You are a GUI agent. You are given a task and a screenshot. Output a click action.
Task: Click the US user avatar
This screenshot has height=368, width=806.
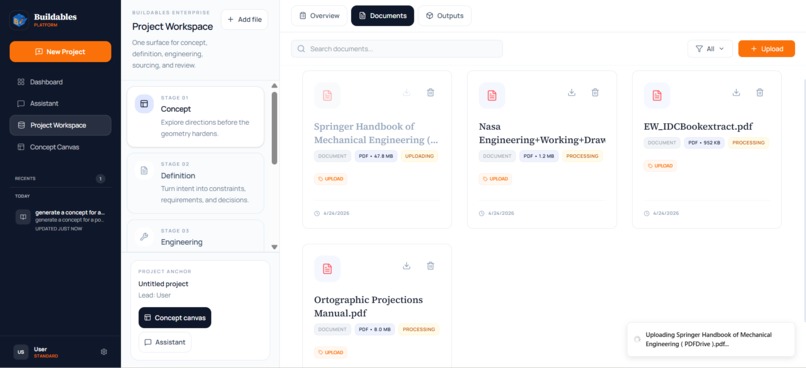point(21,352)
